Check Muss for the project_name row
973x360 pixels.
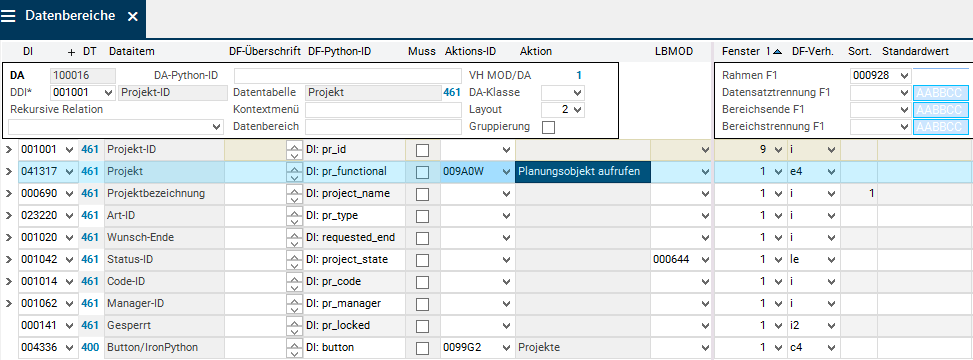click(423, 194)
